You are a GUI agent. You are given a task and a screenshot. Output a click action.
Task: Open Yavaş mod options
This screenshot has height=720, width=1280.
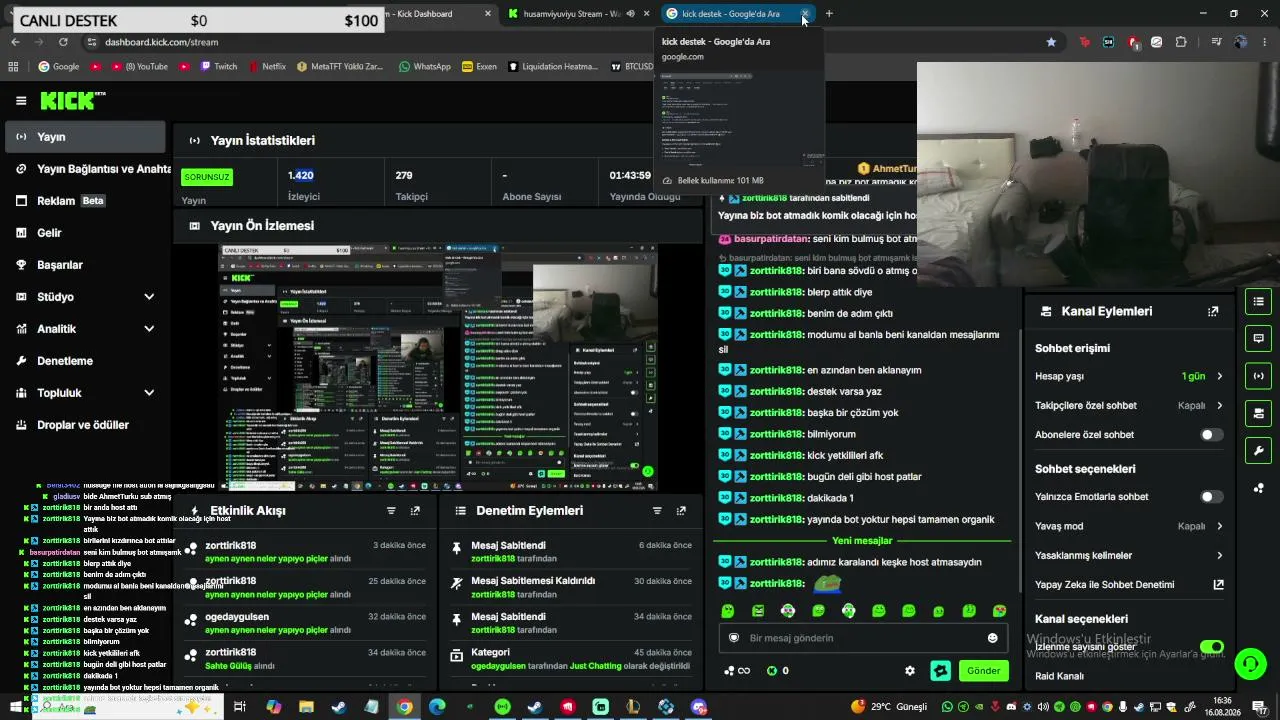point(1129,526)
